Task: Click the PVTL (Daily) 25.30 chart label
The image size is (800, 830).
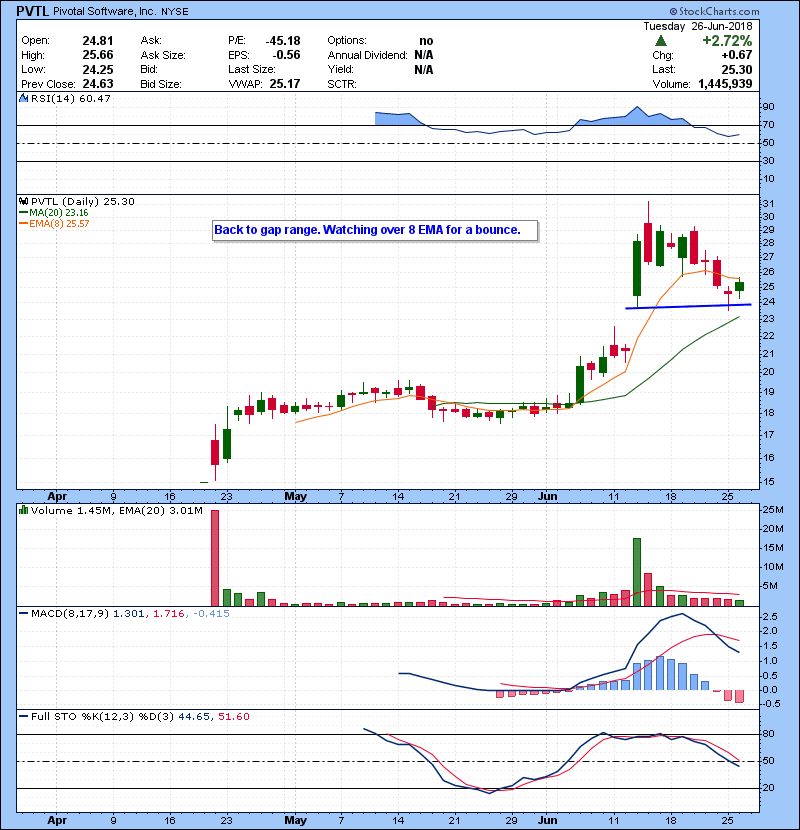Action: tap(83, 201)
